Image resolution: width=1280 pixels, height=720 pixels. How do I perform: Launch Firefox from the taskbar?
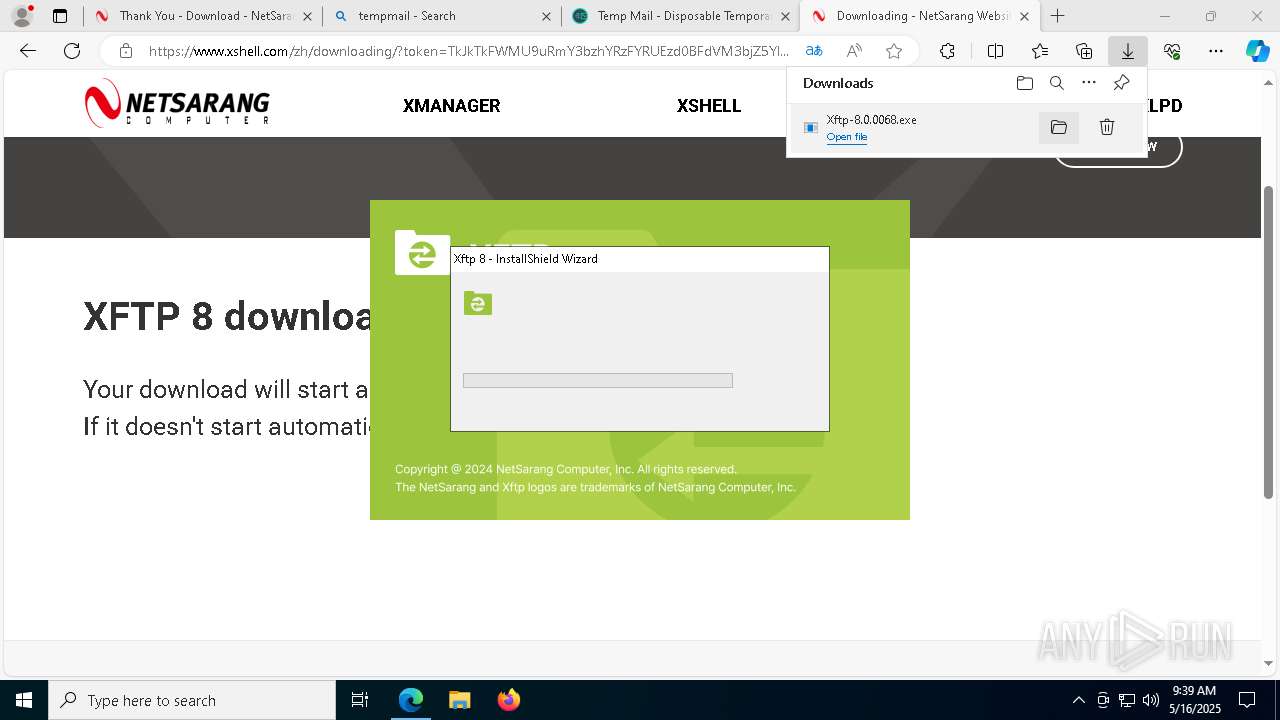point(508,700)
